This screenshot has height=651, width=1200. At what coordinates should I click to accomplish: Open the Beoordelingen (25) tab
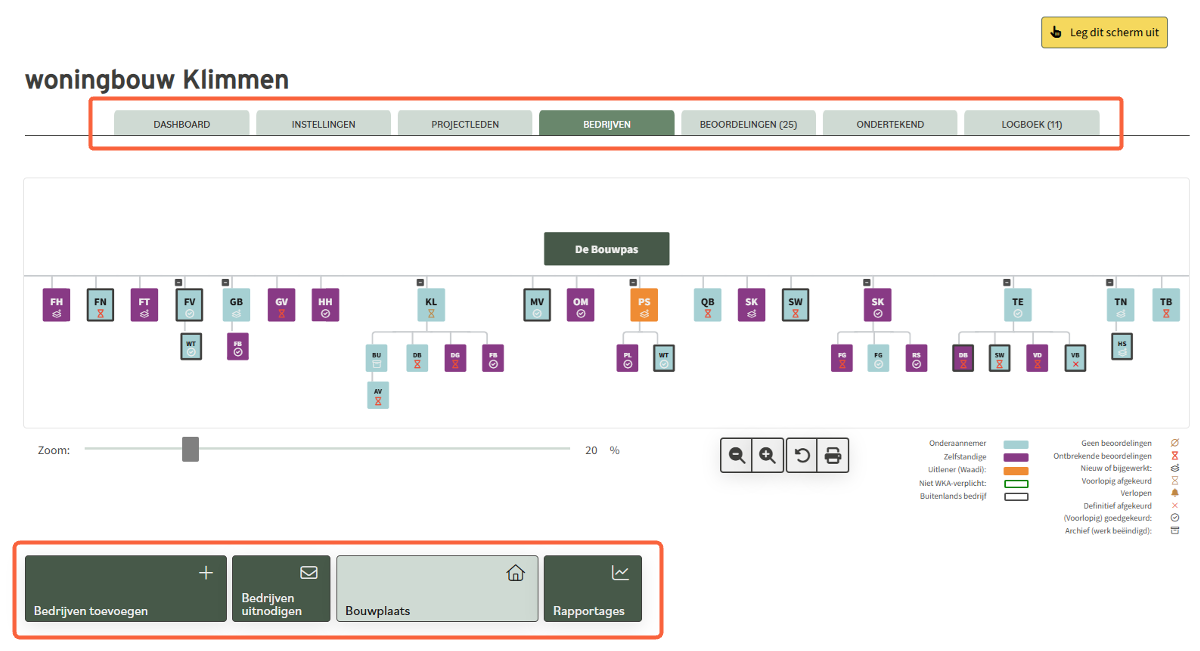[x=748, y=124]
